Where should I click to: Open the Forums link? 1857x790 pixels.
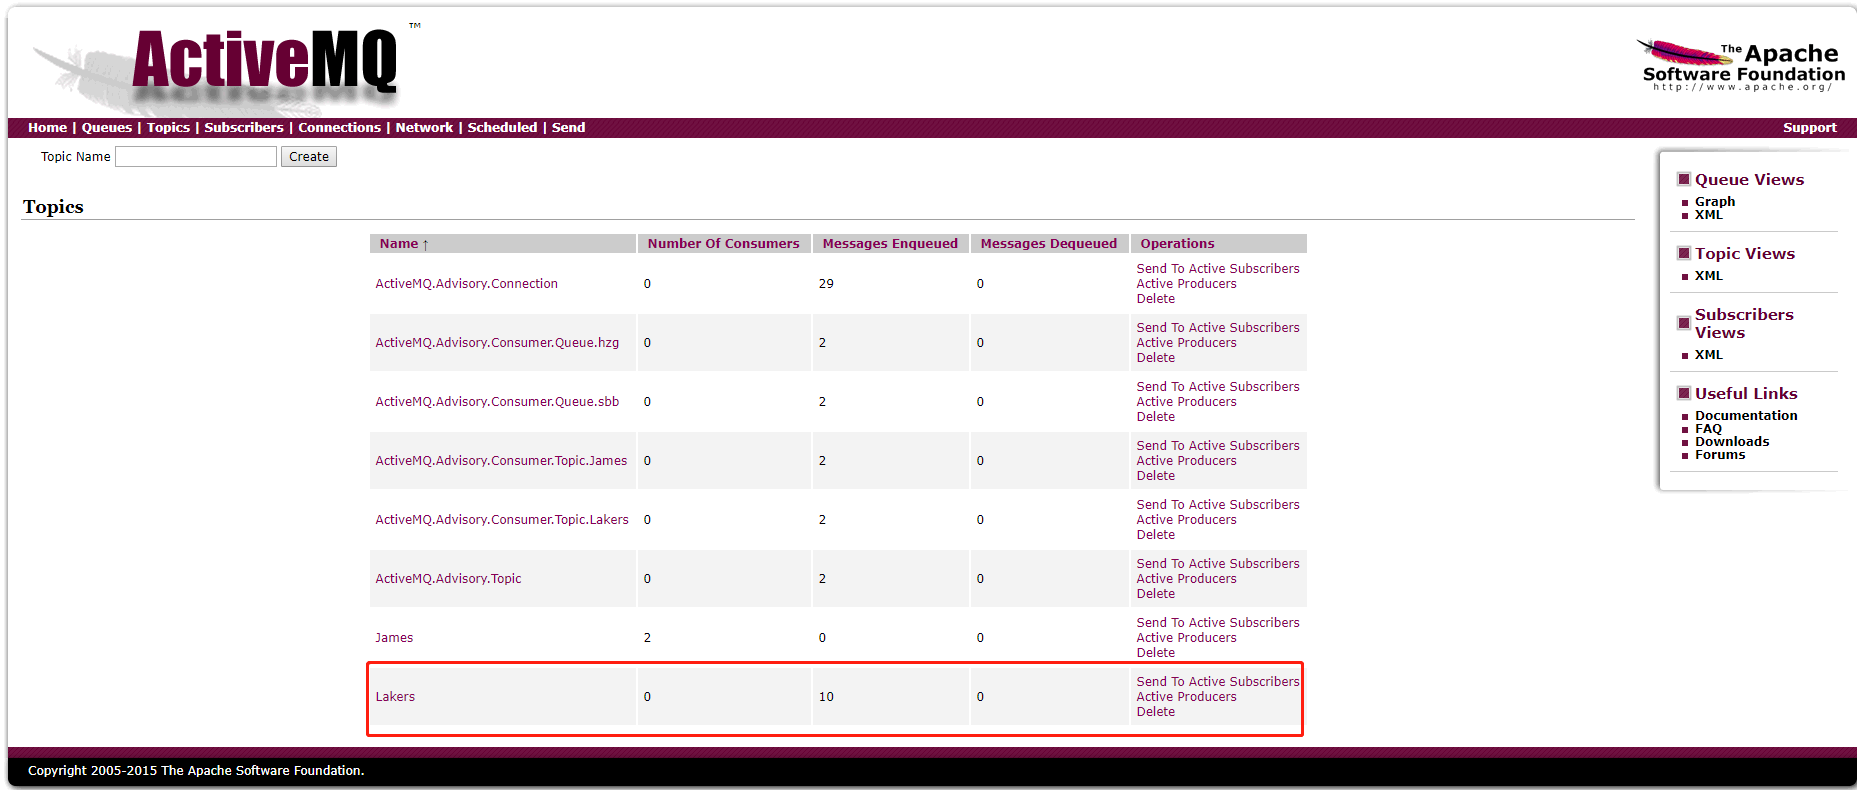click(x=1720, y=455)
